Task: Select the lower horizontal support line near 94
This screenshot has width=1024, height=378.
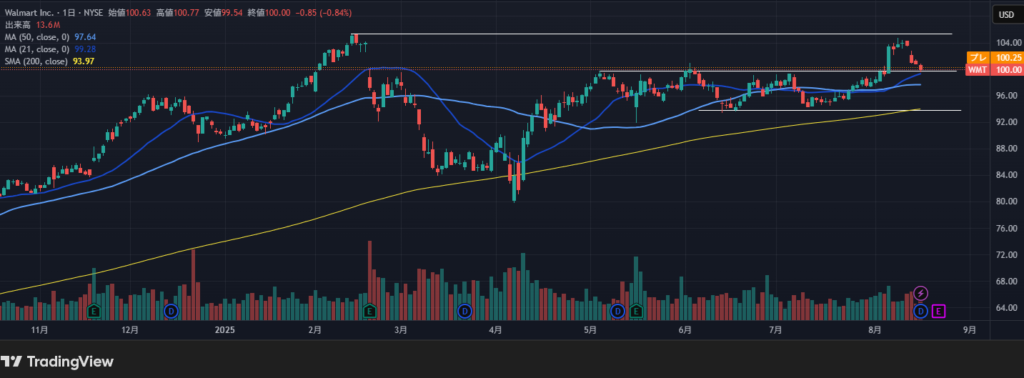Action: [829, 110]
